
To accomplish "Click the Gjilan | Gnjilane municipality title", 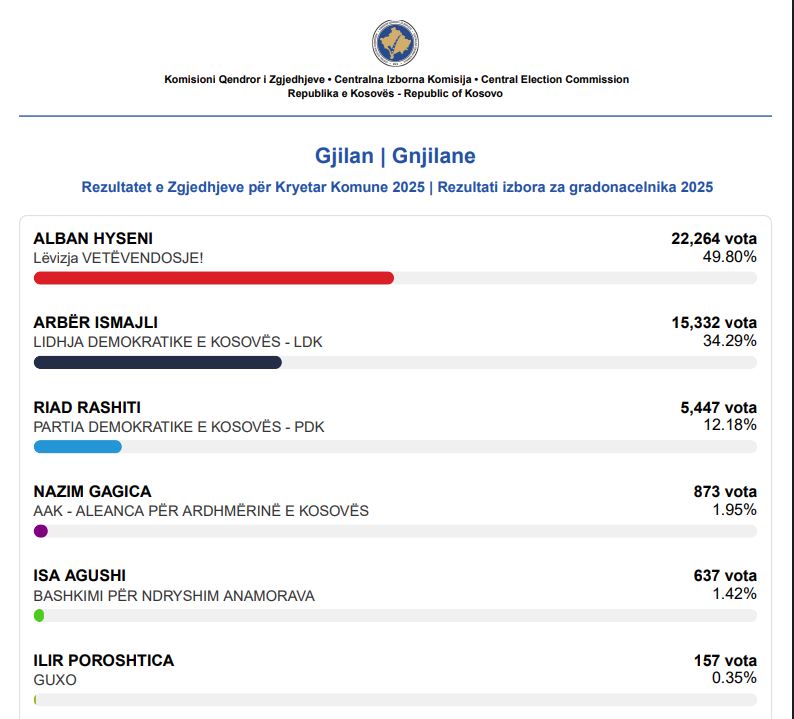I will pos(395,156).
